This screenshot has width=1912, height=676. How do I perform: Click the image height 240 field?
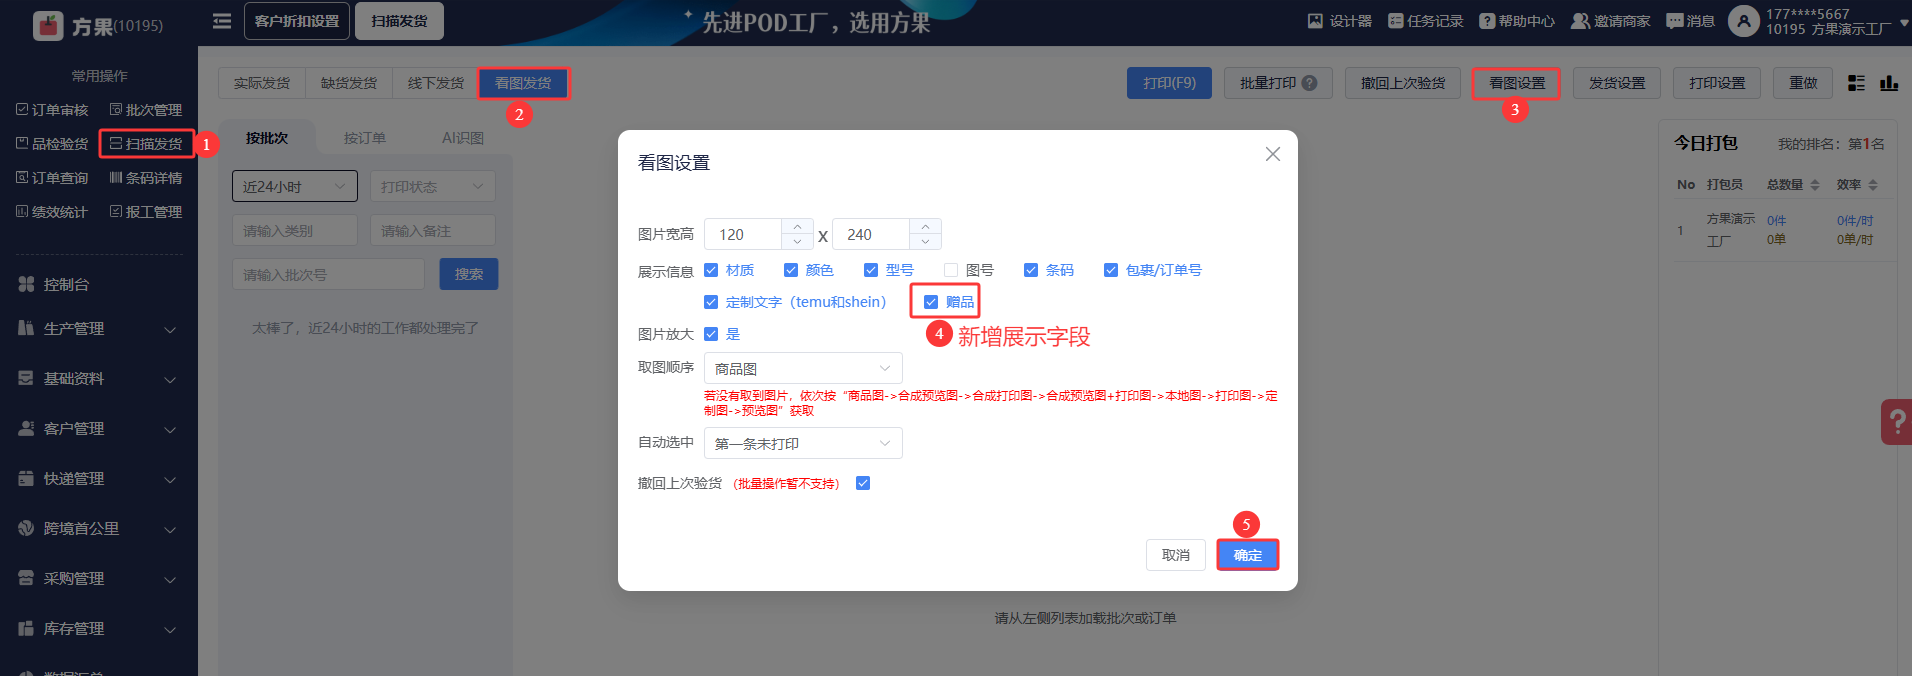(x=871, y=234)
